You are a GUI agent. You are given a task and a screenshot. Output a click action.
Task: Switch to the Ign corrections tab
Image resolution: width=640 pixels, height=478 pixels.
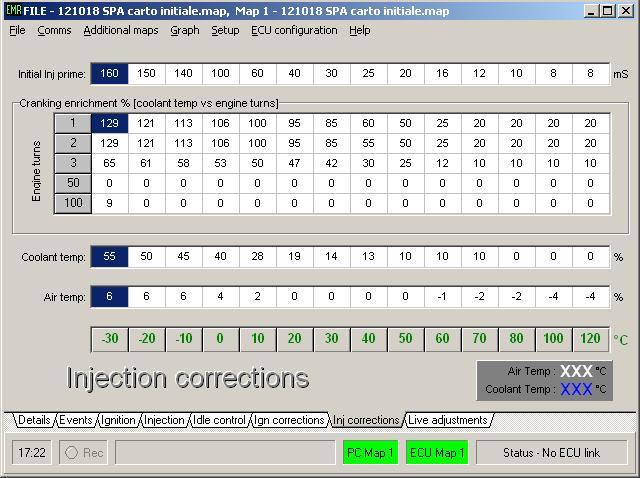tap(289, 420)
